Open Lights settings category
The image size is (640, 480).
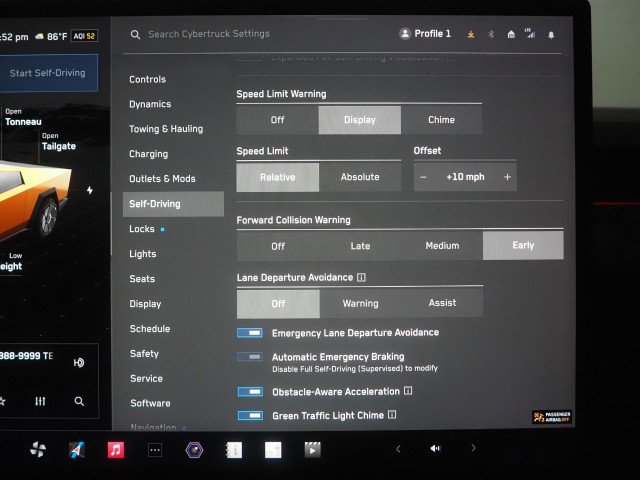(x=142, y=254)
